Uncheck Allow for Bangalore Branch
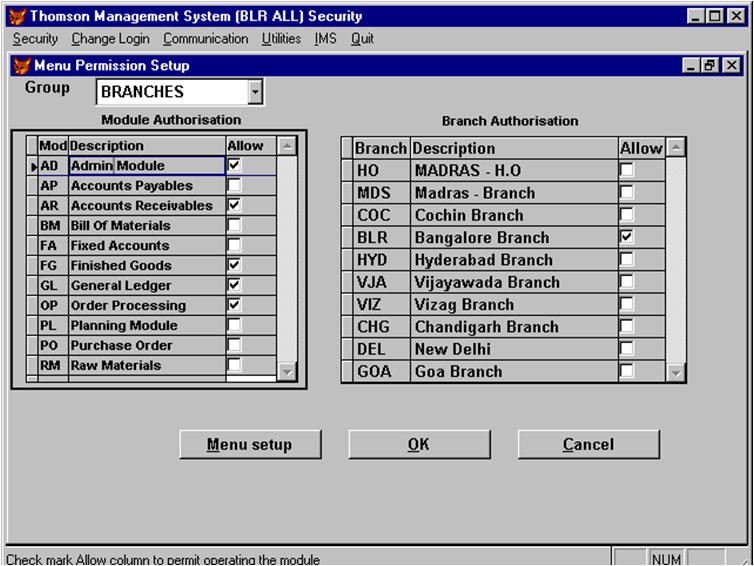Screen dimensions: 754x566 [x=627, y=238]
